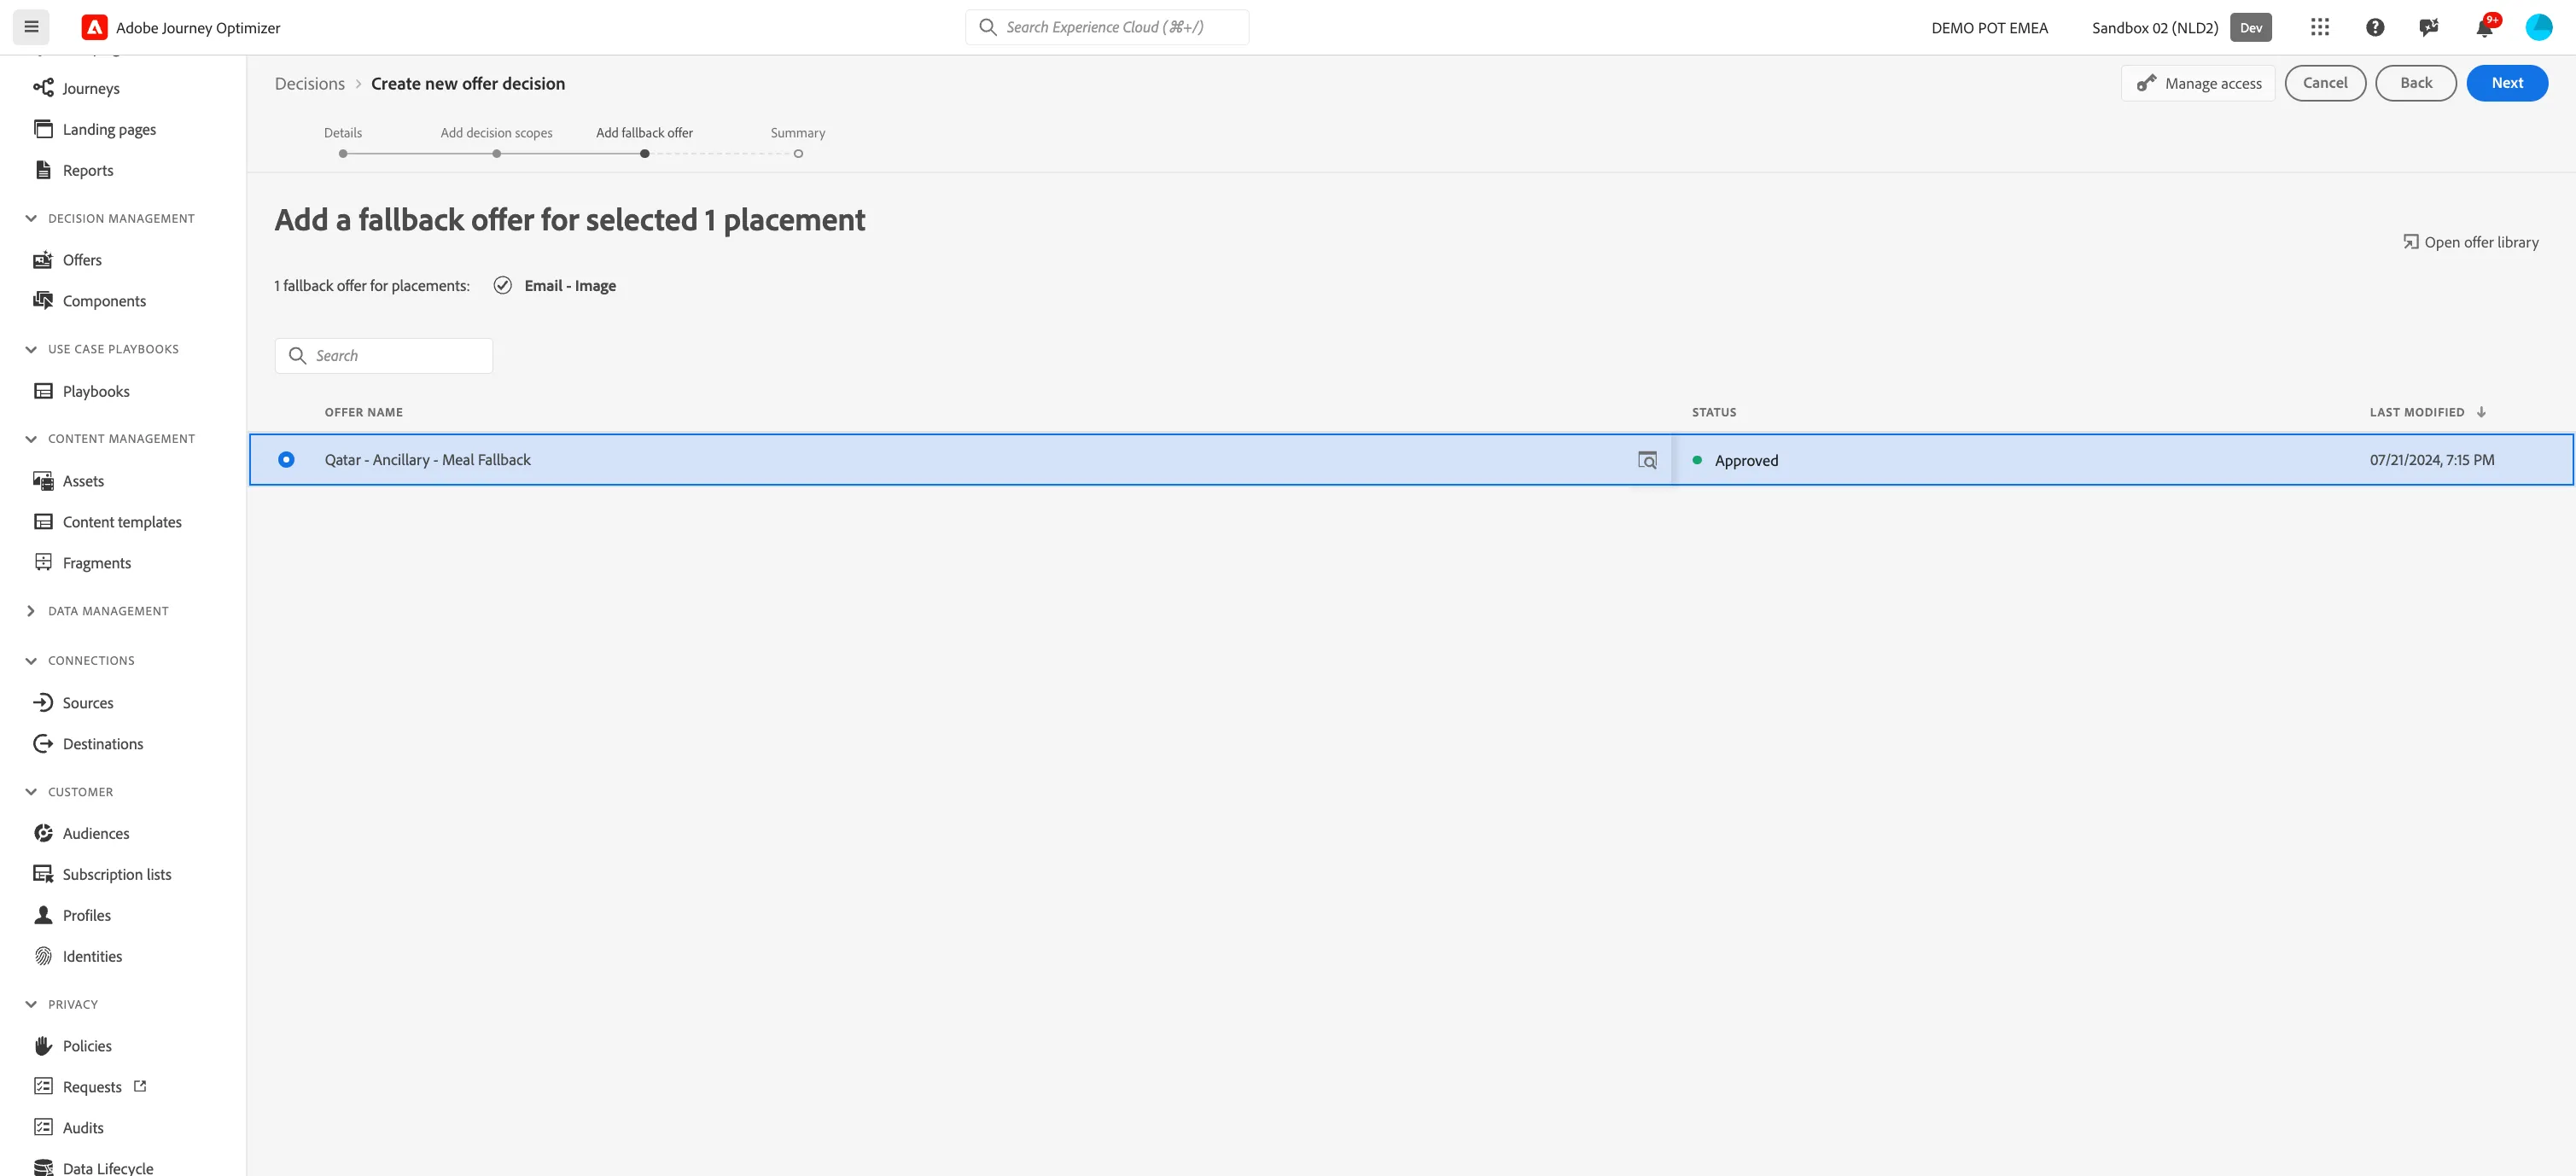Open Audiences under Customer
Screen dimensions: 2576x1176
tap(96, 833)
